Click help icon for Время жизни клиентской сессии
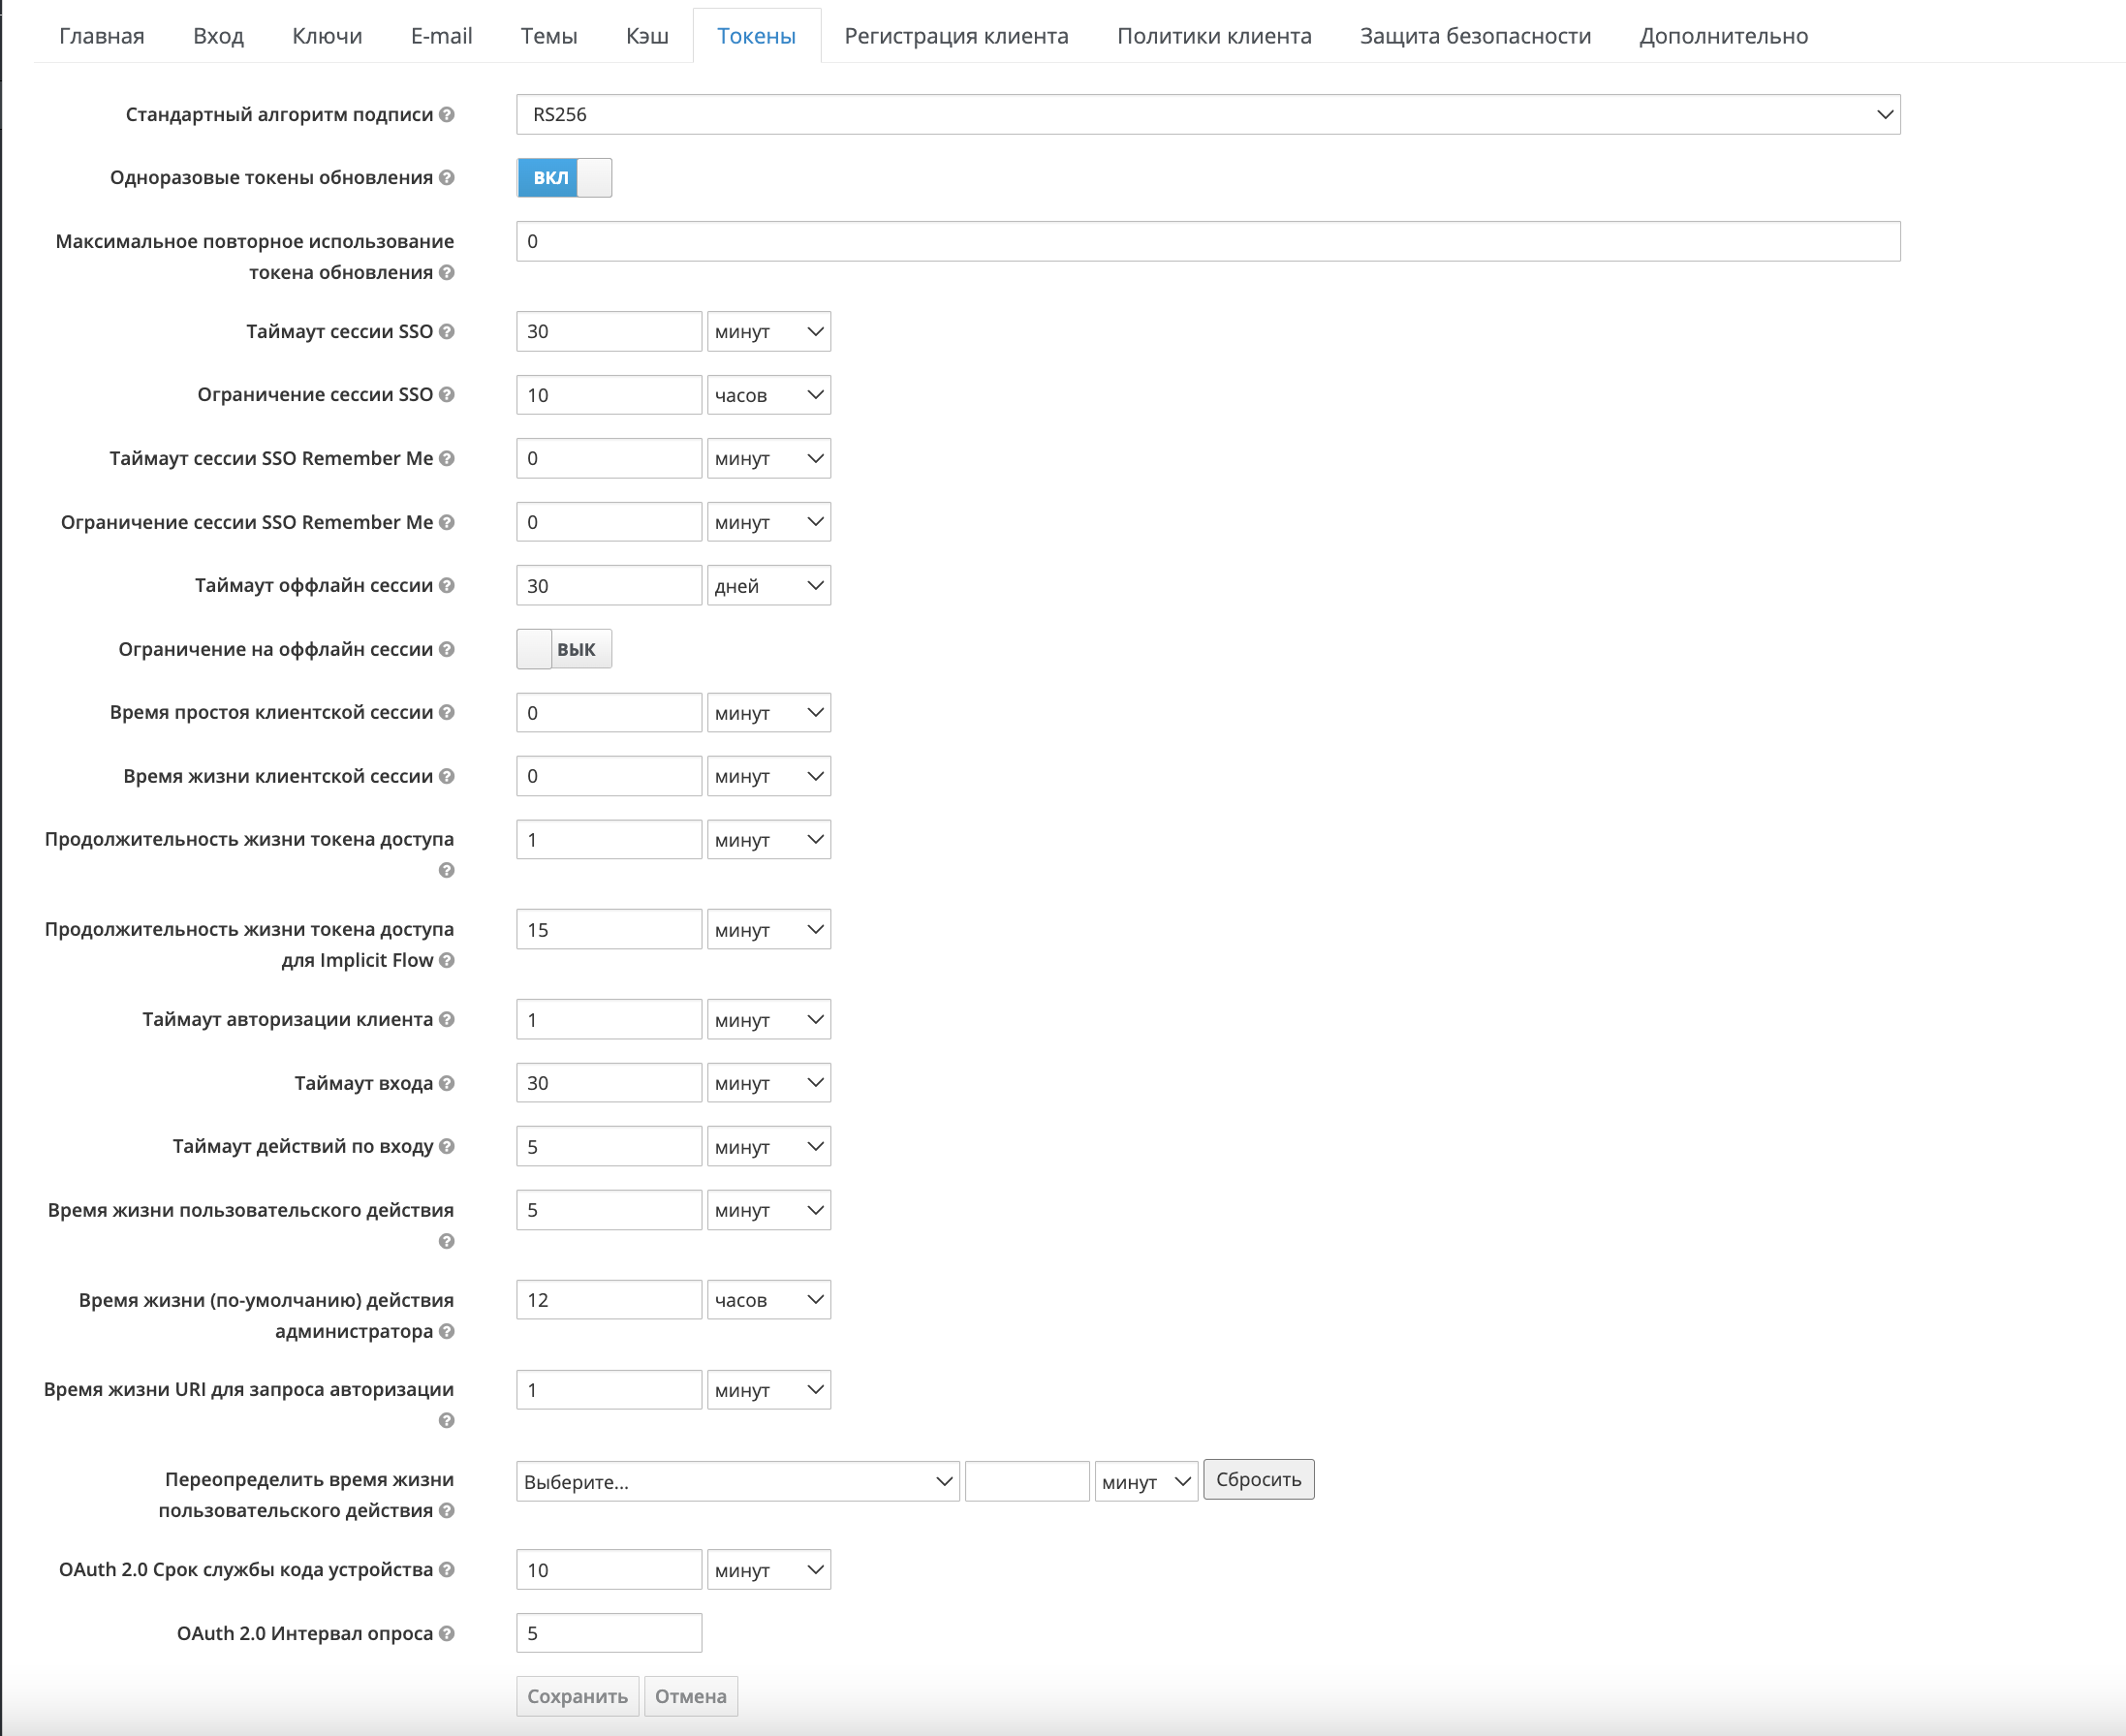This screenshot has height=1736, width=2126. point(447,776)
